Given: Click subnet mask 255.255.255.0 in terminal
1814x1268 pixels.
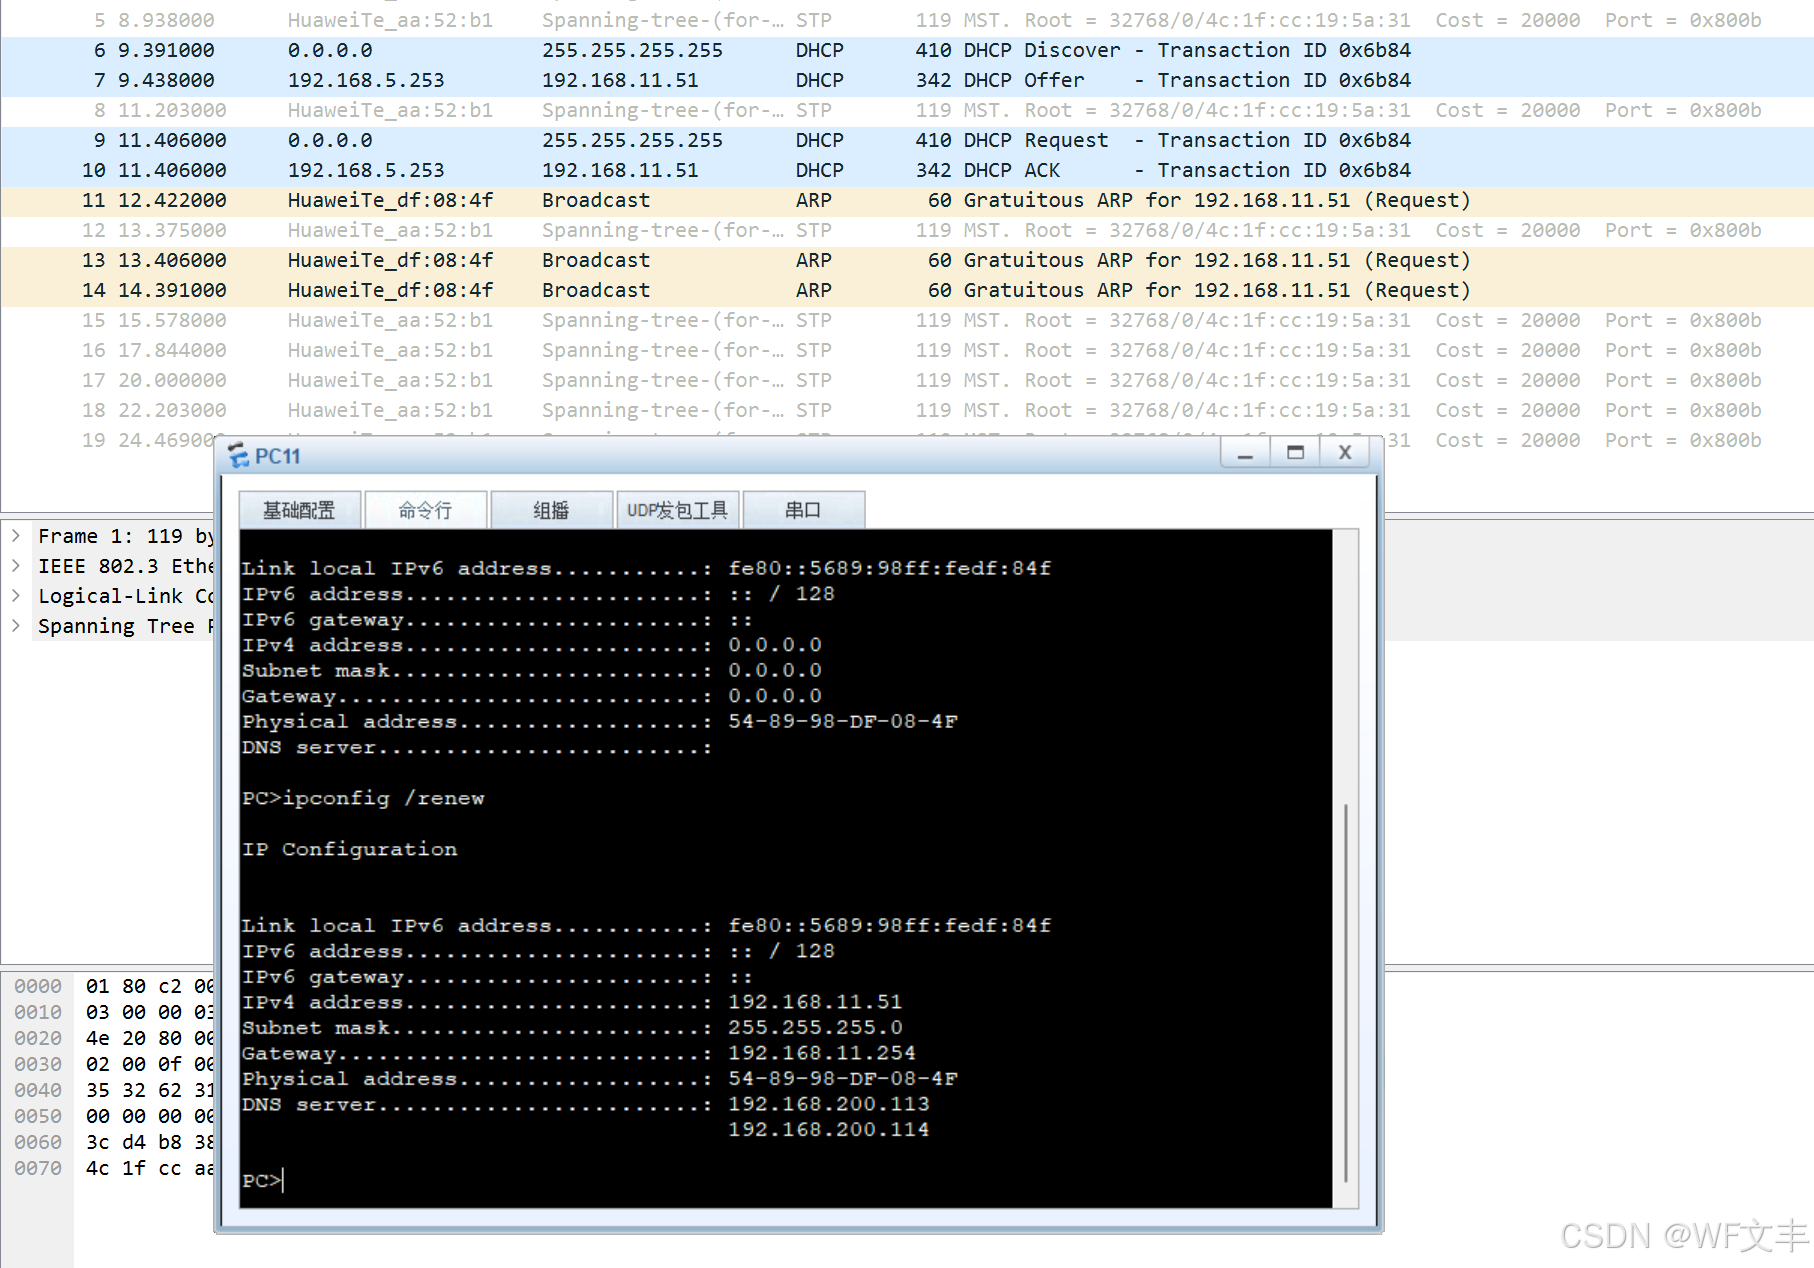Looking at the screenshot, I should point(815,1027).
